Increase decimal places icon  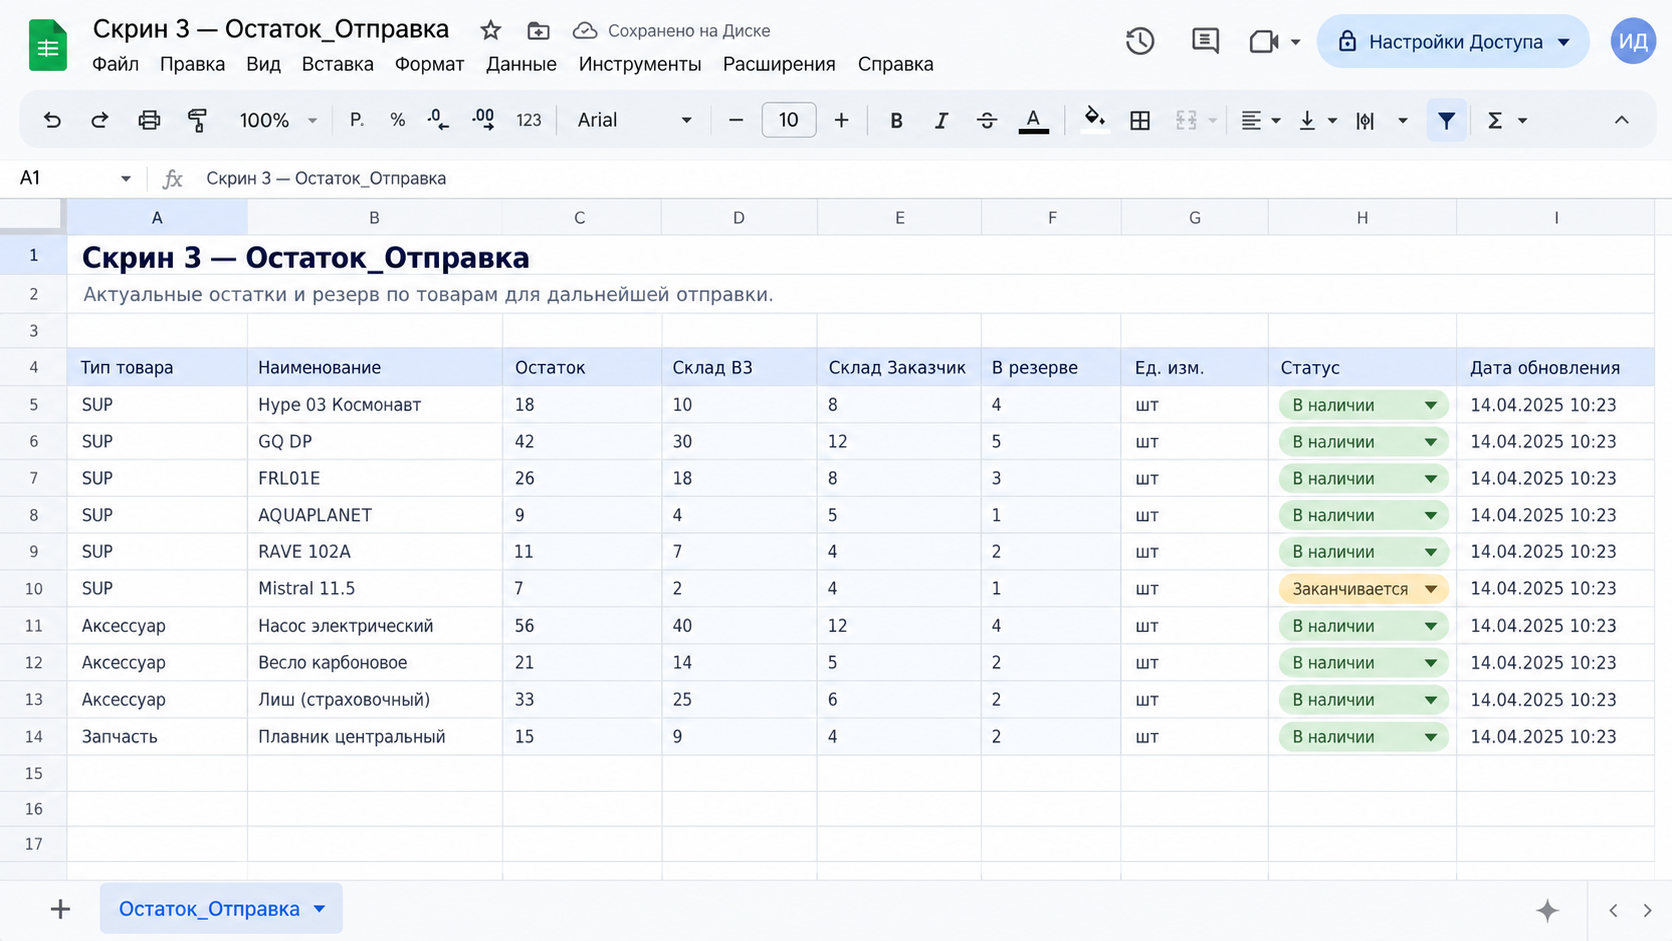click(483, 120)
